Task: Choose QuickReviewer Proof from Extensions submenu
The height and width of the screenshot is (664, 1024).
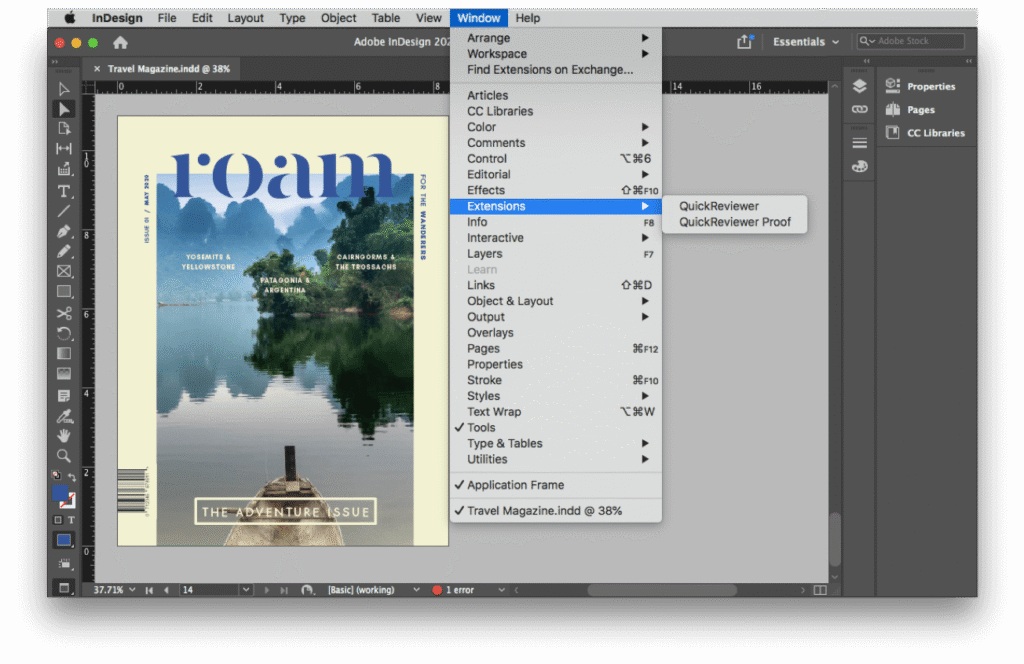Action: [734, 222]
